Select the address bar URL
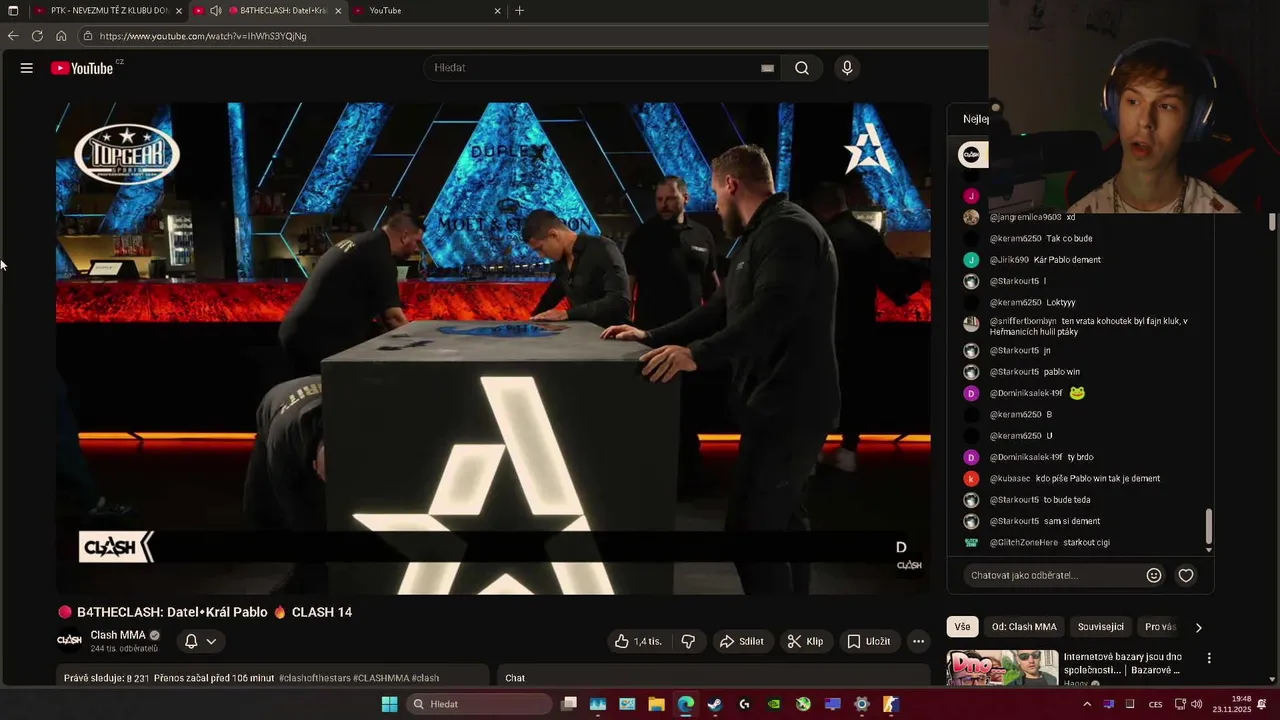Screen dimensions: 1280x720 [x=203, y=36]
